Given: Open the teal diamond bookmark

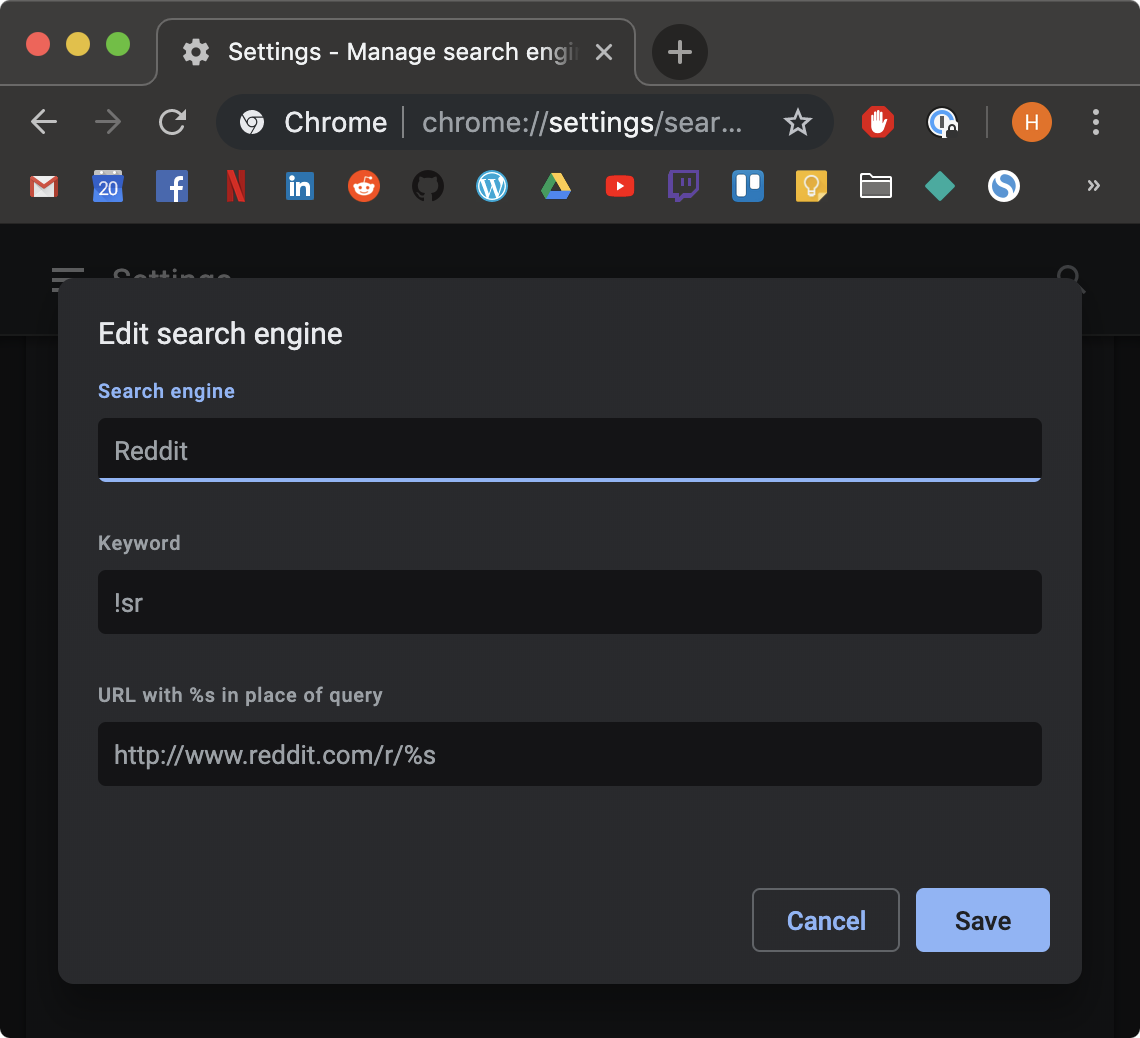Looking at the screenshot, I should coord(939,187).
